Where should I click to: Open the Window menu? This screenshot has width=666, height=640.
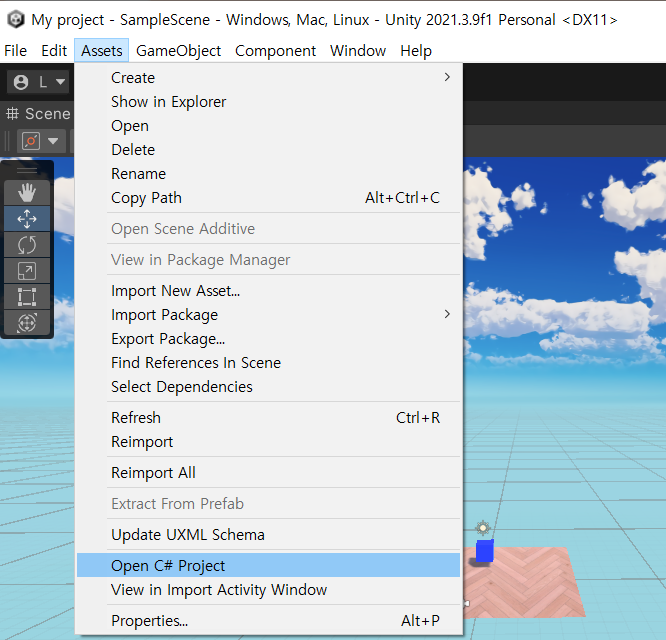coord(358,51)
